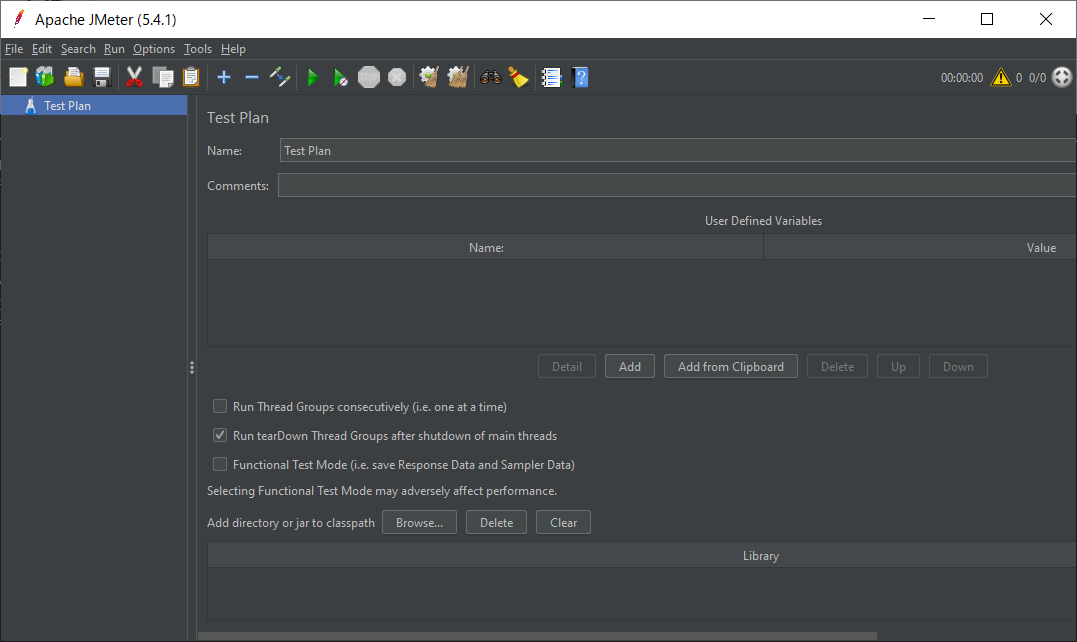This screenshot has width=1077, height=642.
Task: Open the Options menu
Action: (154, 49)
